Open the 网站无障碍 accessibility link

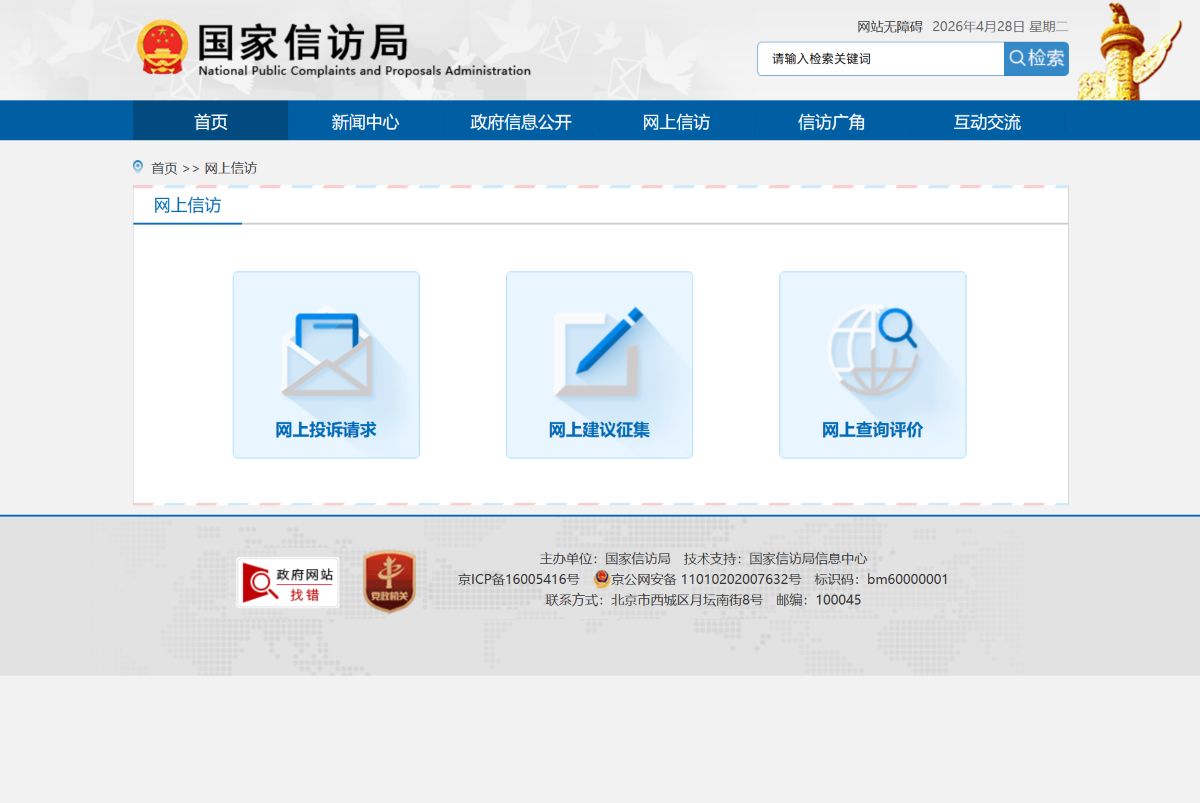pos(886,26)
